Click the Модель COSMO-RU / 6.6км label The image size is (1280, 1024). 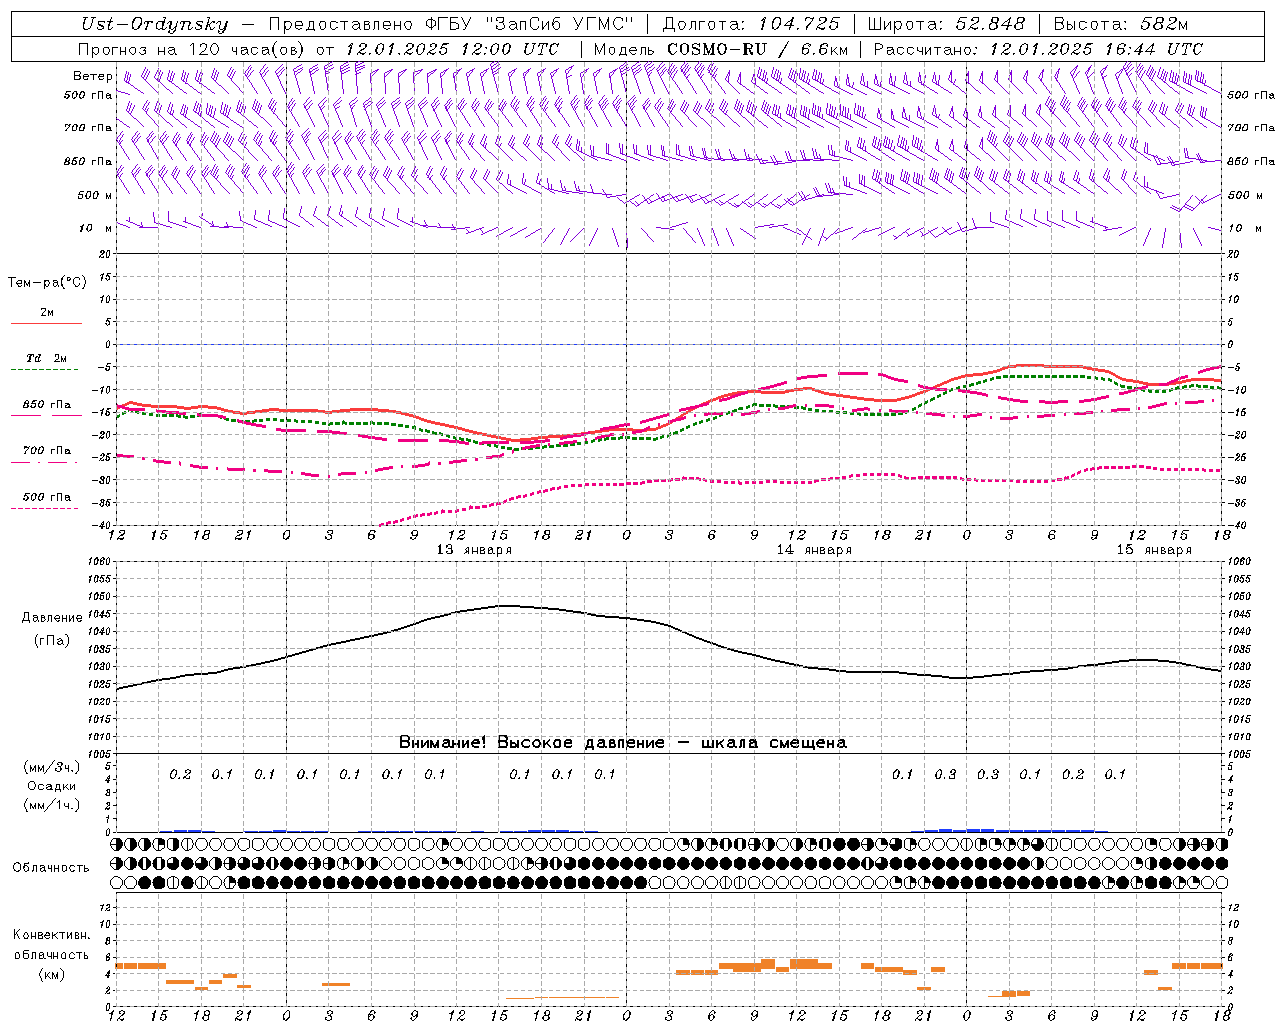721,49
